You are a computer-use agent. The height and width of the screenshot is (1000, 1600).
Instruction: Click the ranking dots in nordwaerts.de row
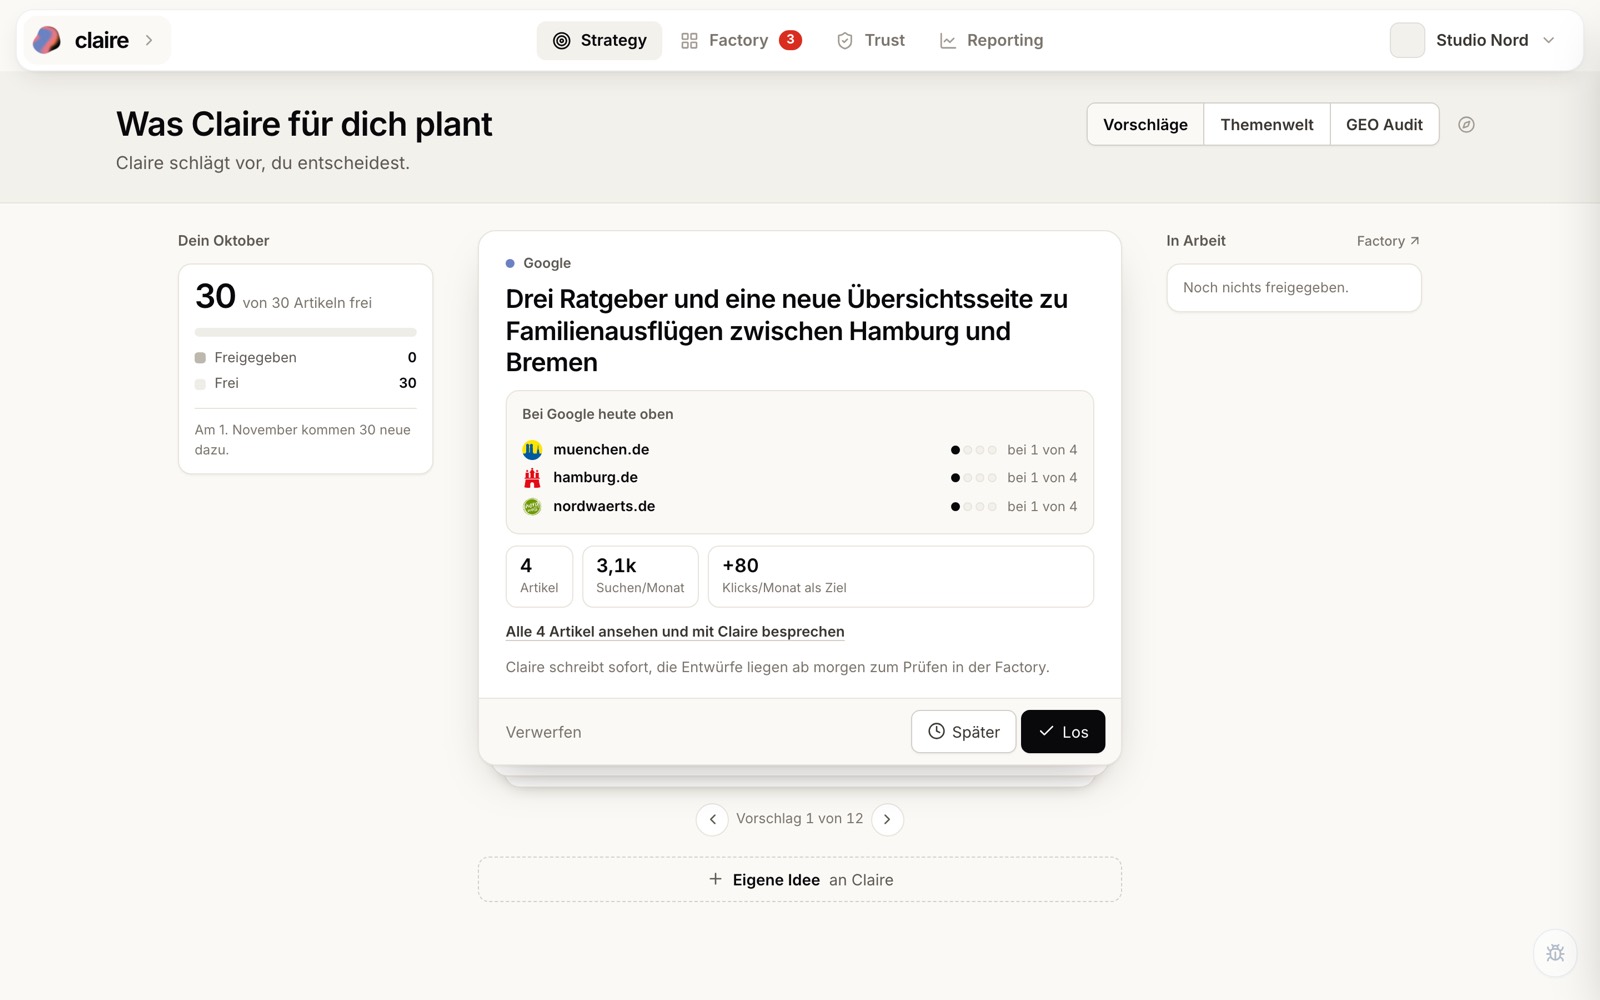973,507
